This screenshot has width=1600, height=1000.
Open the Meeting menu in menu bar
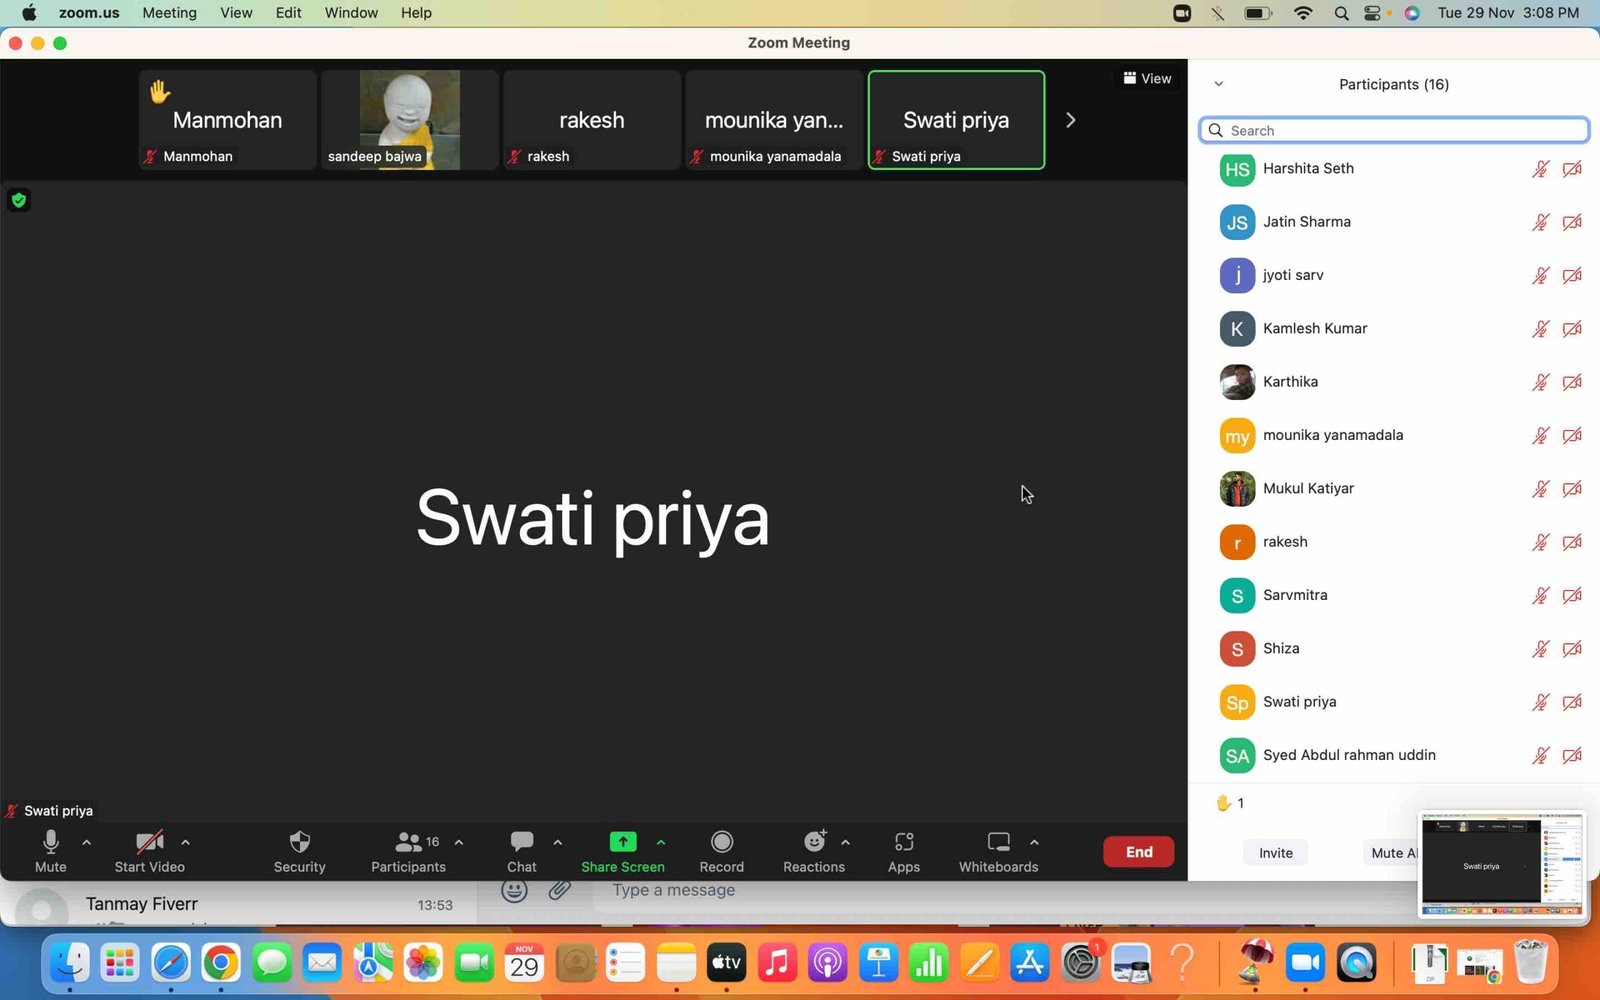click(x=169, y=13)
